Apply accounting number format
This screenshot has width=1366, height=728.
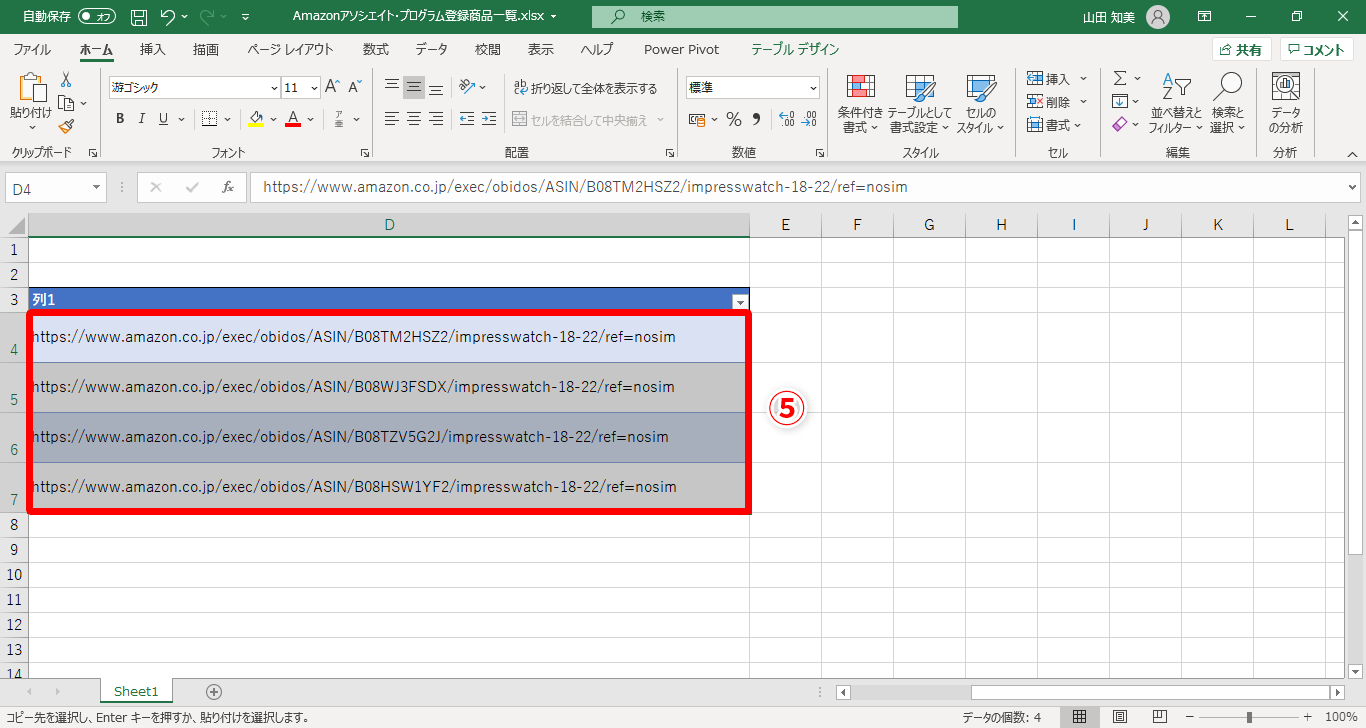pyautogui.click(x=698, y=119)
